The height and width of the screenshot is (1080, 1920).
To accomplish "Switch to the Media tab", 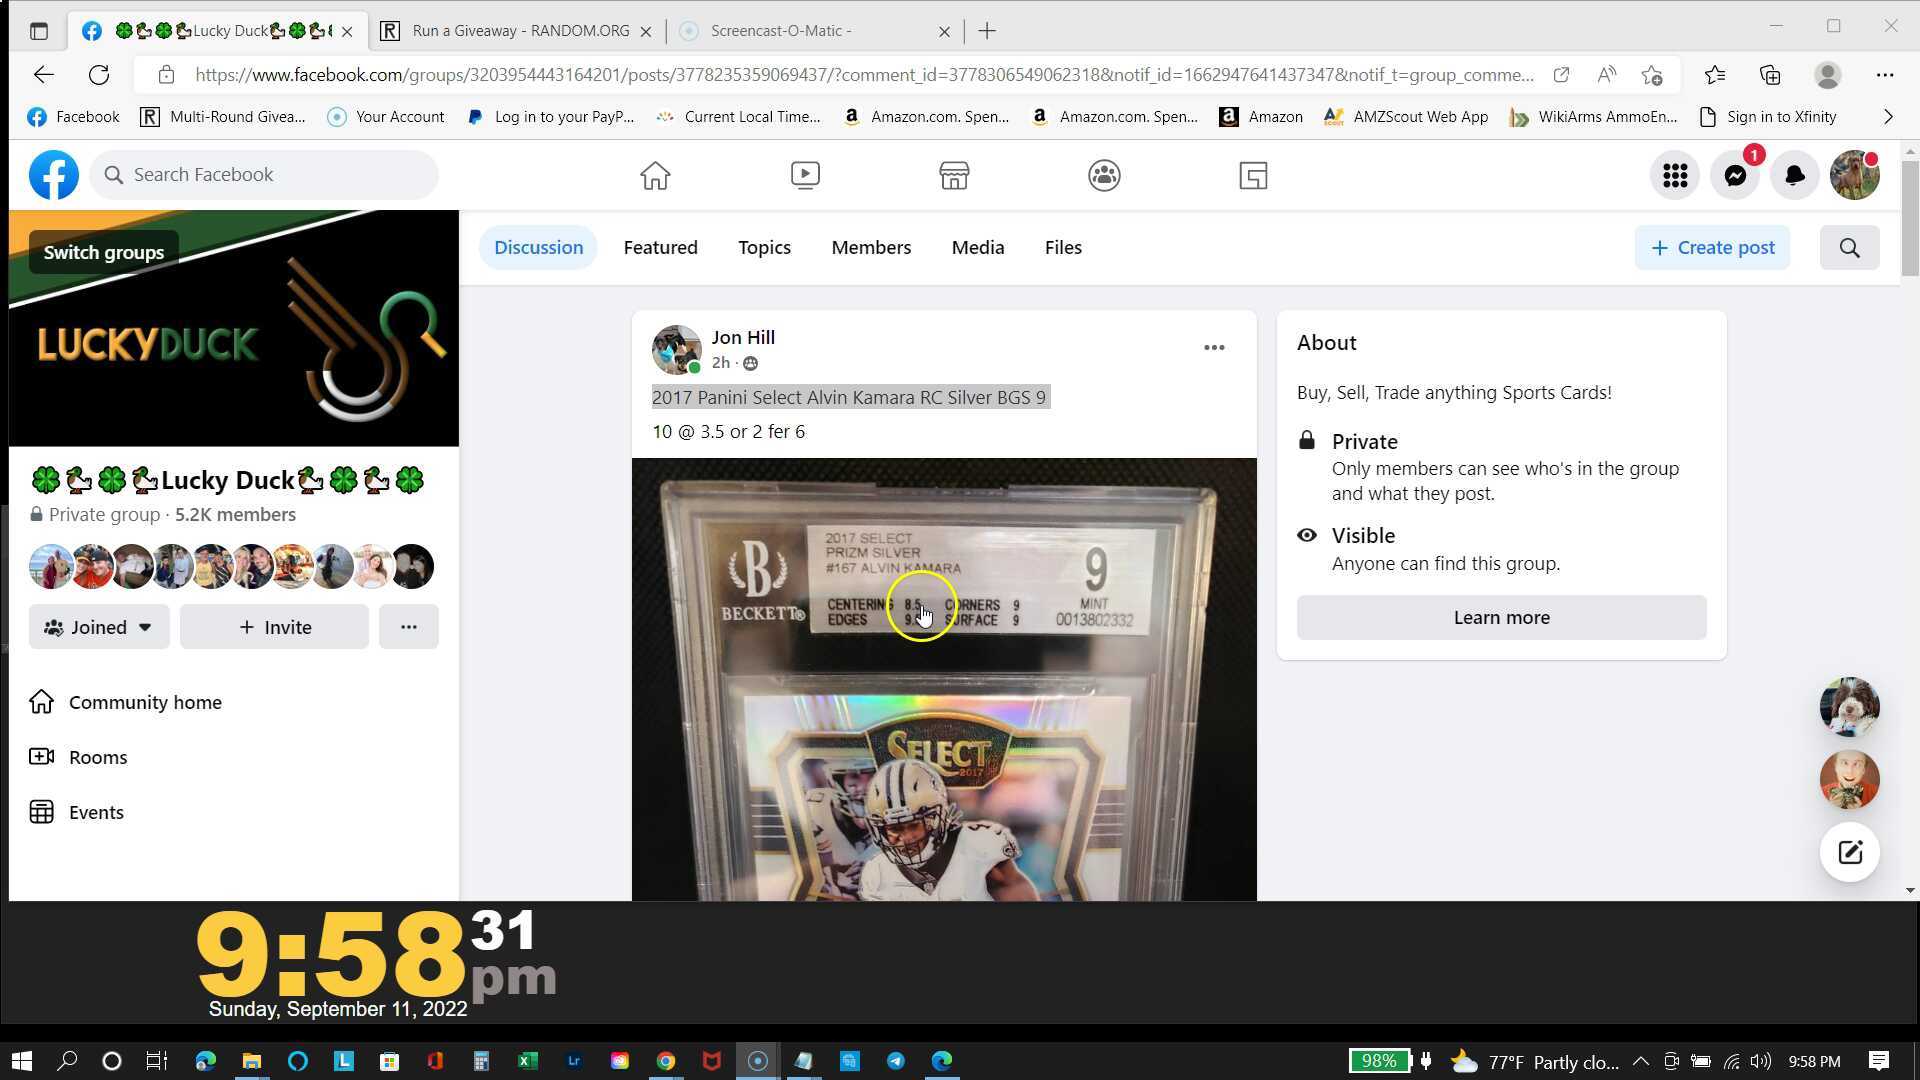I will 977,248.
